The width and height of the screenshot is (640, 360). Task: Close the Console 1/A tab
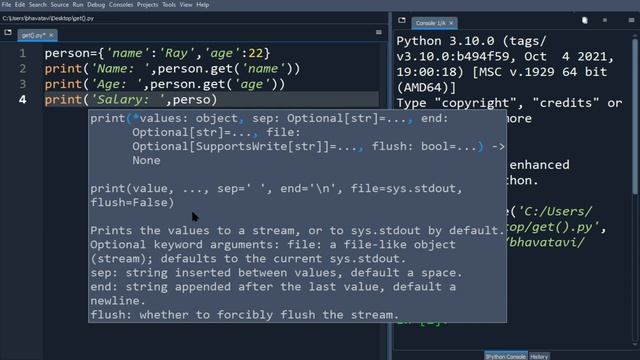click(x=451, y=23)
